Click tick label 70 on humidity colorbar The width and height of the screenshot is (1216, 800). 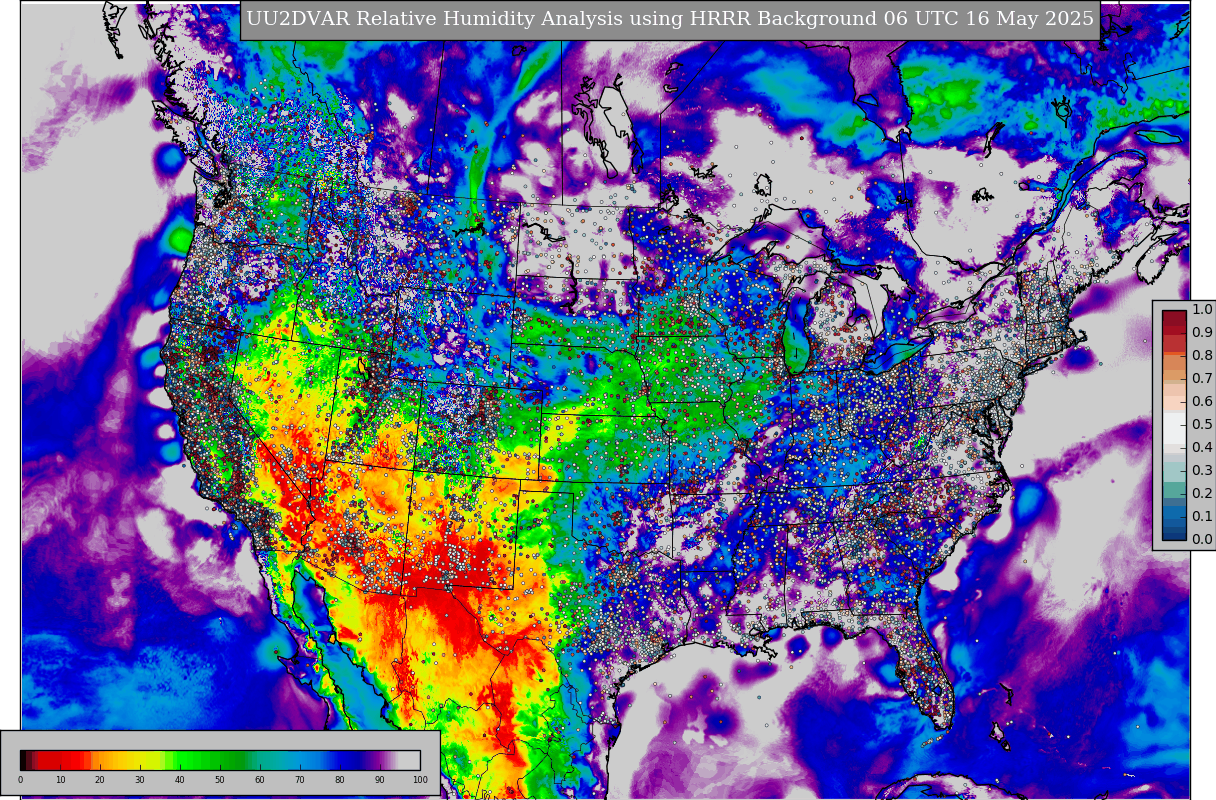pyautogui.click(x=300, y=780)
